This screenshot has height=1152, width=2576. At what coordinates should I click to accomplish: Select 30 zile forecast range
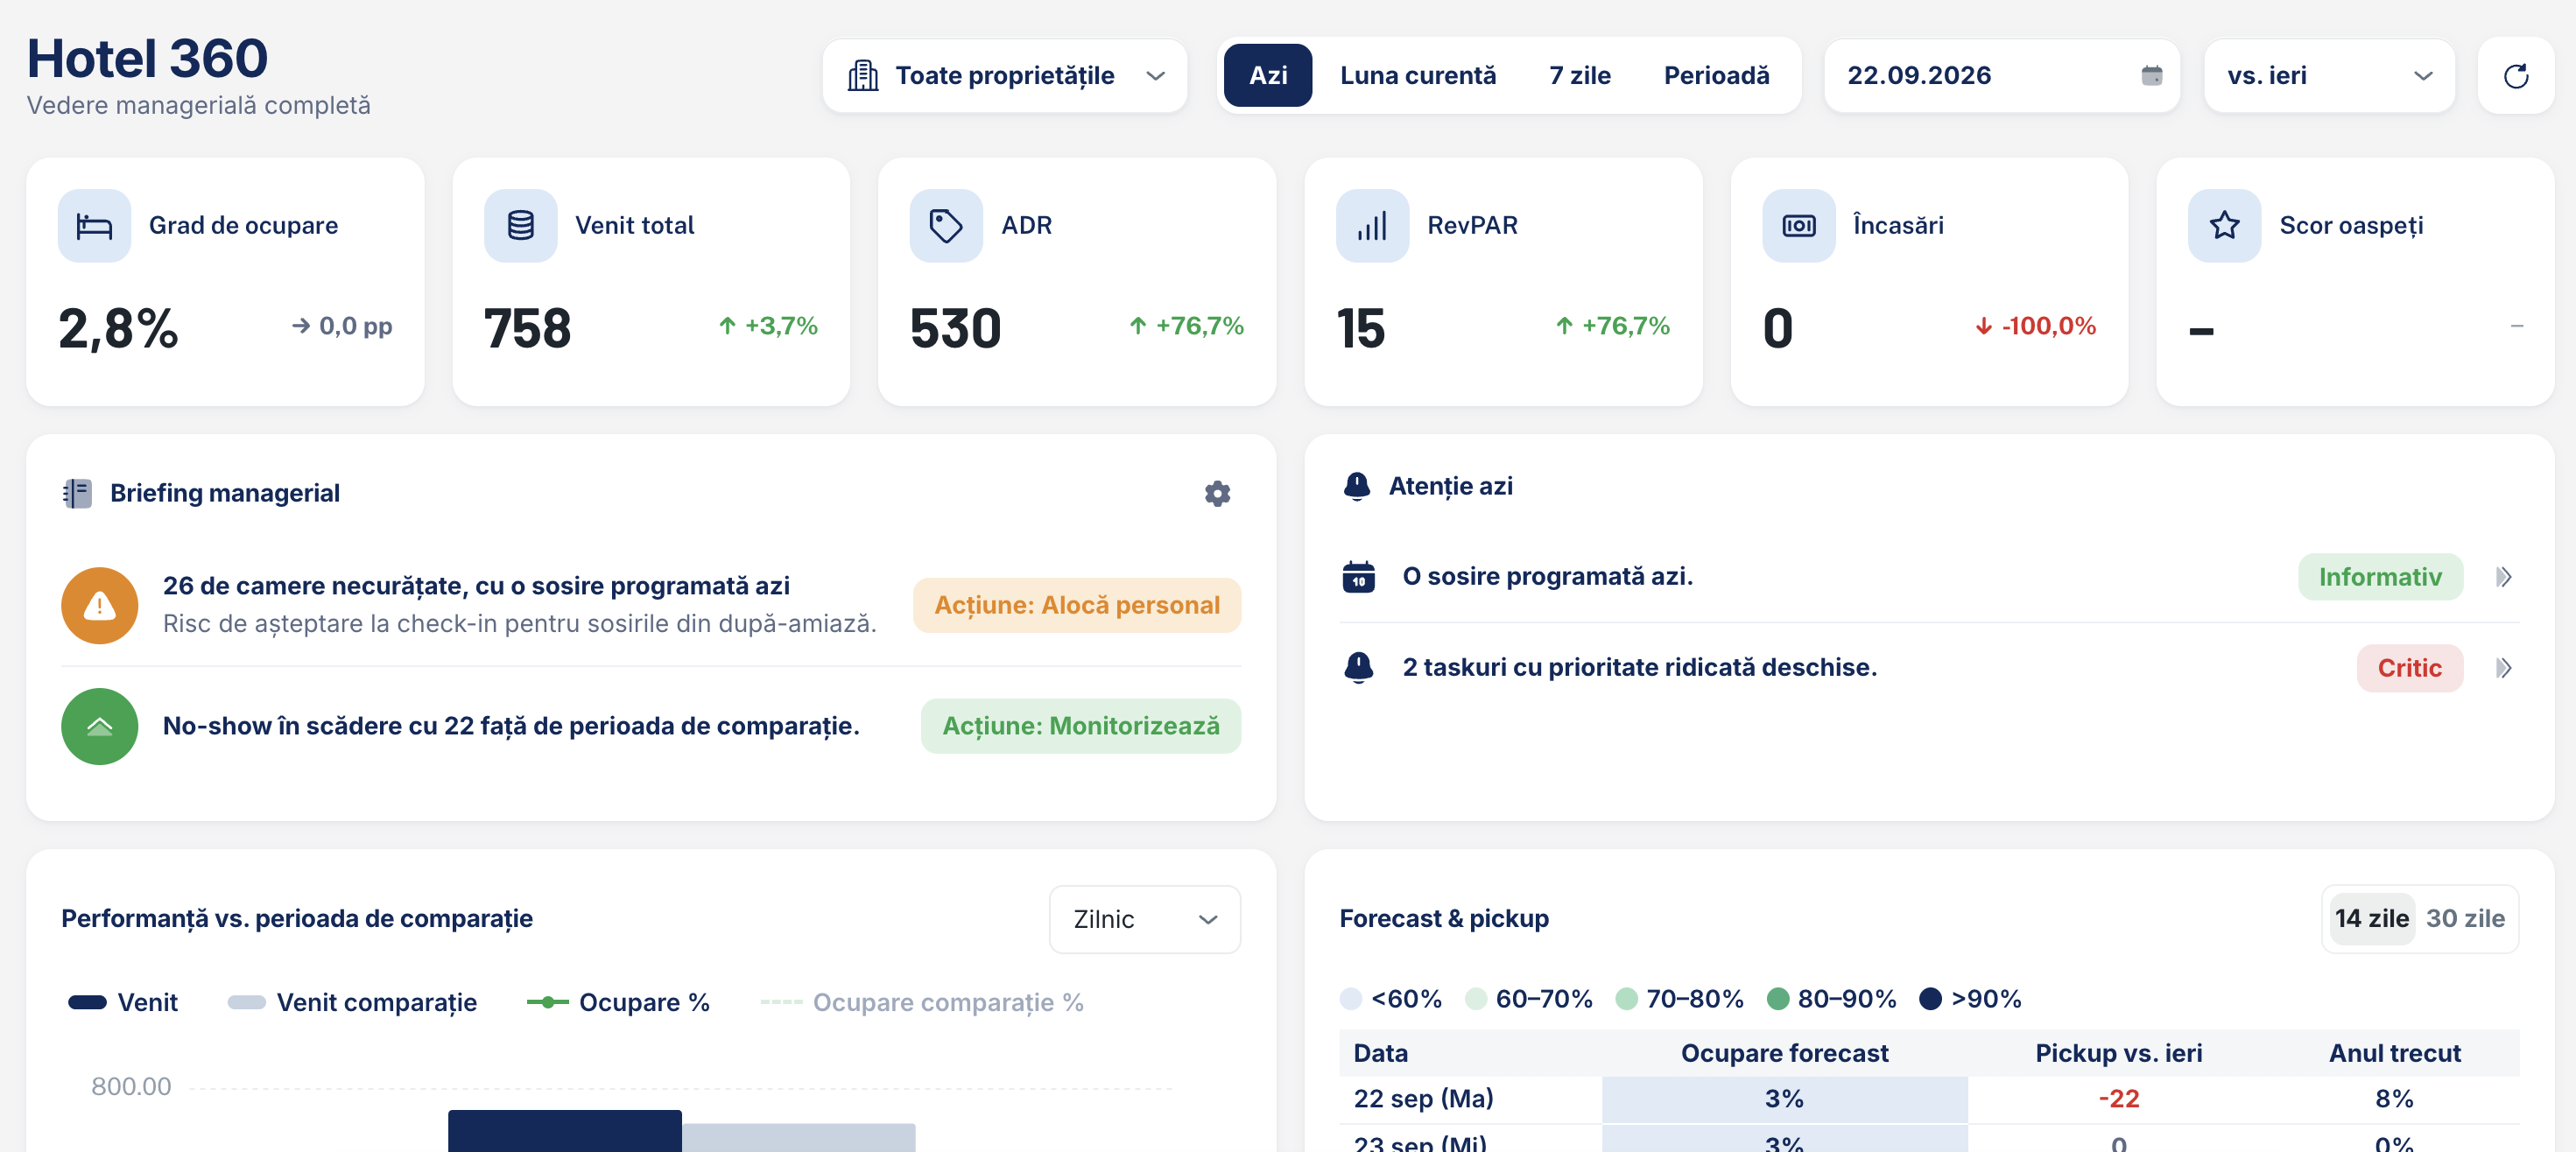(2465, 918)
